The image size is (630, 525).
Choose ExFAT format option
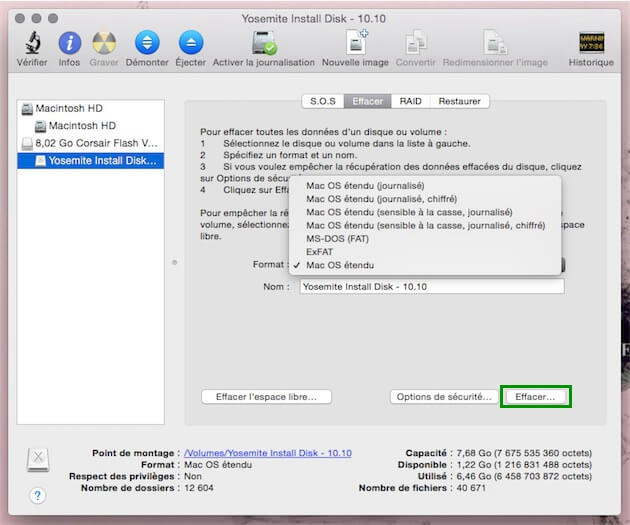(425, 252)
